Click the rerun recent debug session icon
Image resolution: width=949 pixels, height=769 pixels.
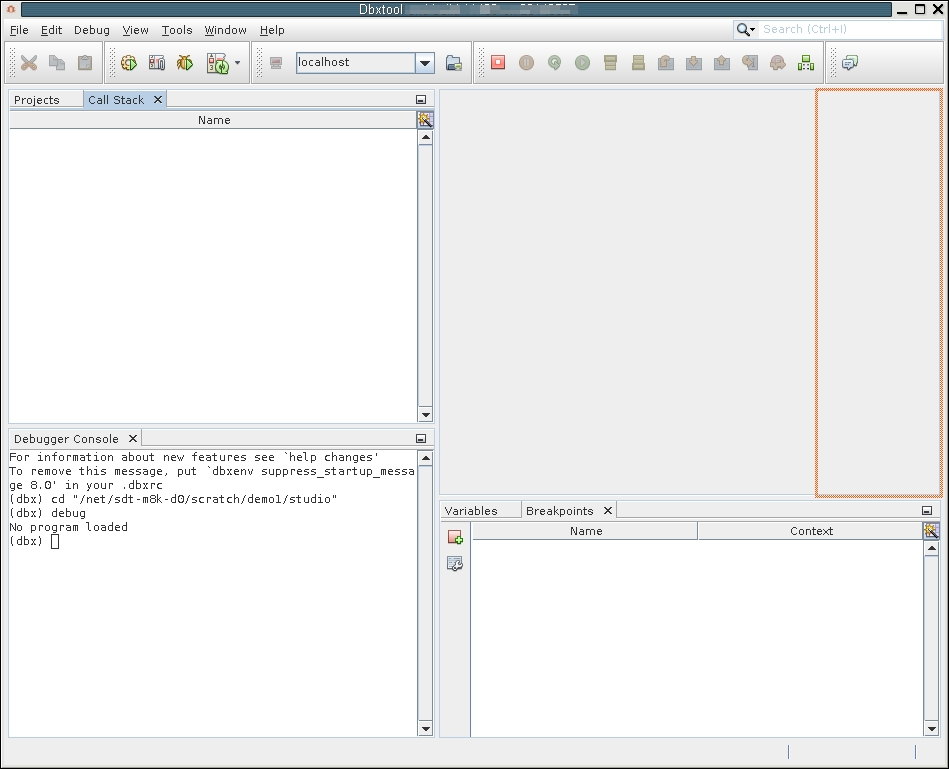(218, 62)
